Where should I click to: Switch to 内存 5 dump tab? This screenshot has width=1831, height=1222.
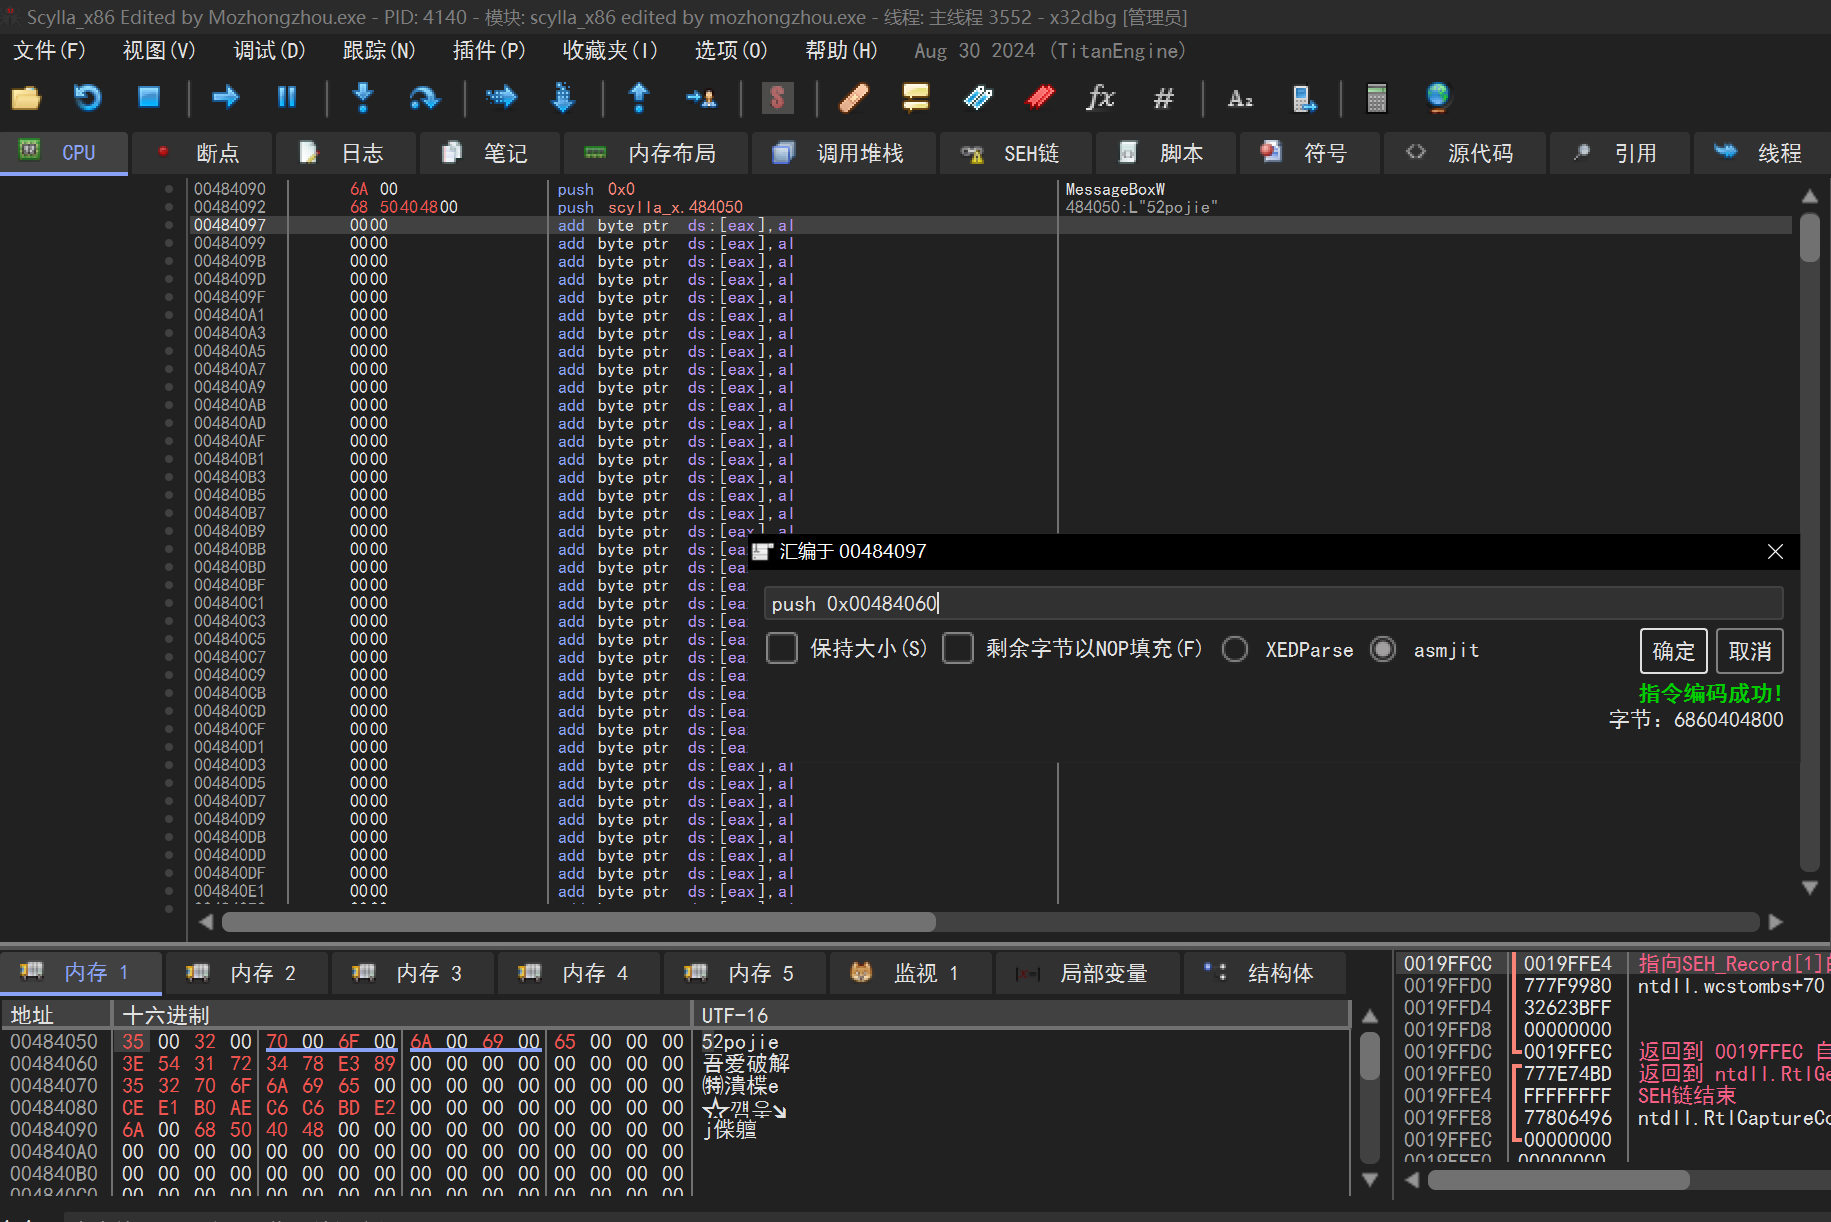point(744,973)
